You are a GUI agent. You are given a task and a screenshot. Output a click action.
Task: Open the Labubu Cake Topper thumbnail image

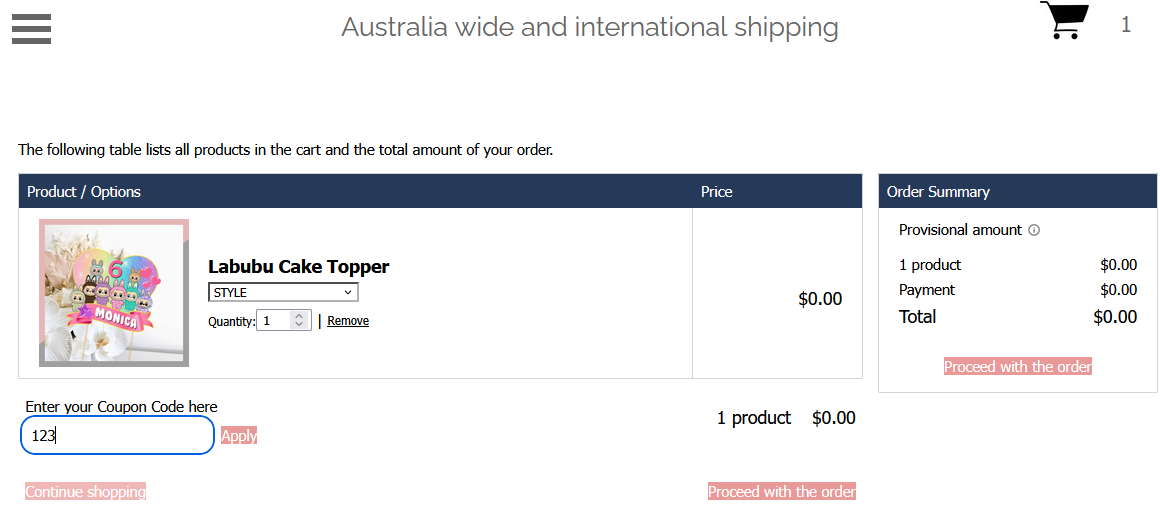point(114,293)
